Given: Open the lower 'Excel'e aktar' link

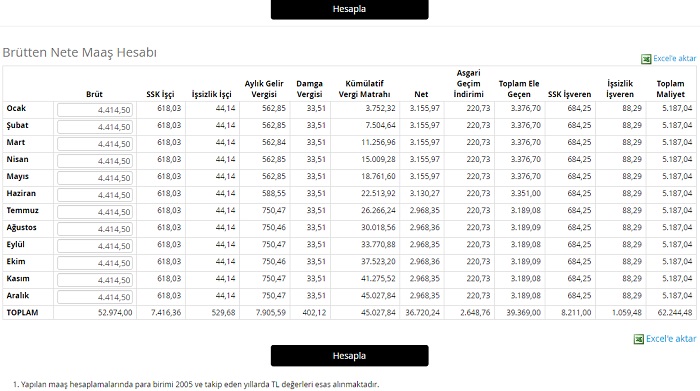Looking at the screenshot, I should [671, 339].
